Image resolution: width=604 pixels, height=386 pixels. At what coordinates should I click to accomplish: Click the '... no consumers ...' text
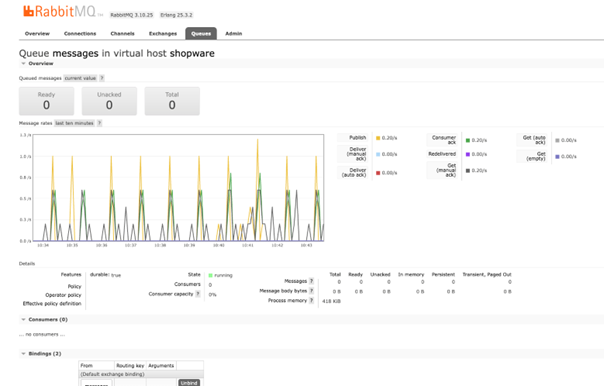pos(42,334)
